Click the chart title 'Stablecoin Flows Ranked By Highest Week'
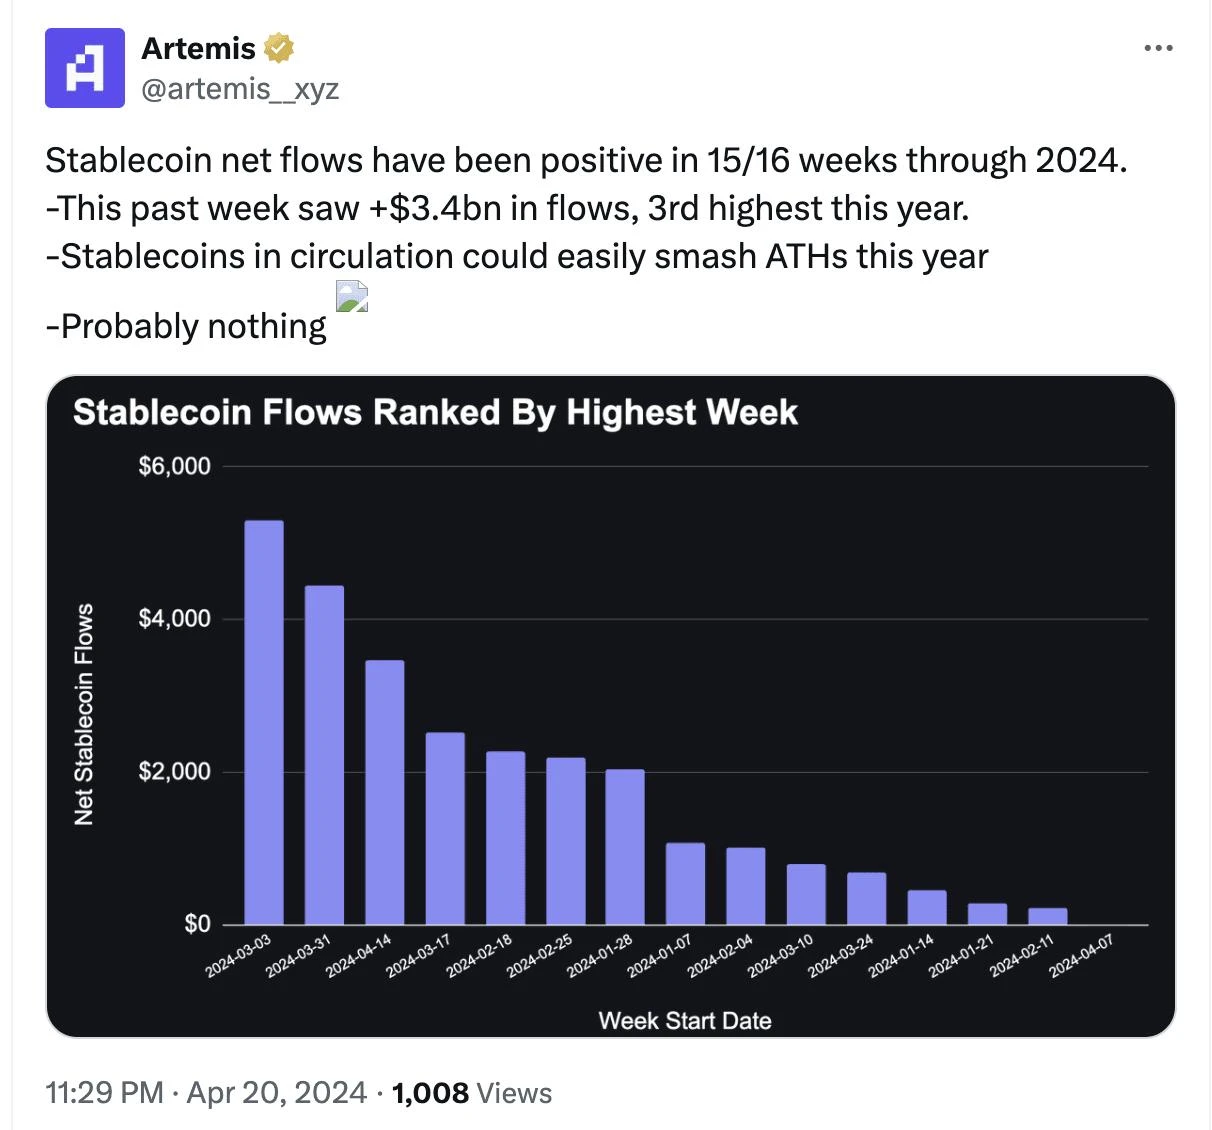 pos(435,412)
